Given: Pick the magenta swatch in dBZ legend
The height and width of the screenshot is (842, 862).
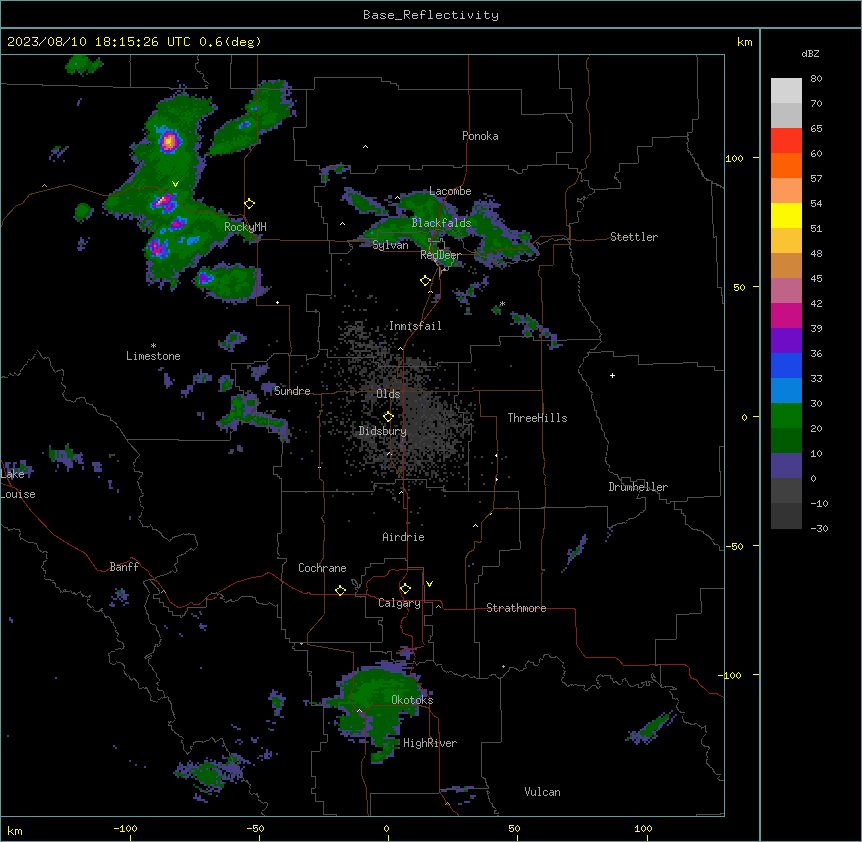Looking at the screenshot, I should point(786,315).
